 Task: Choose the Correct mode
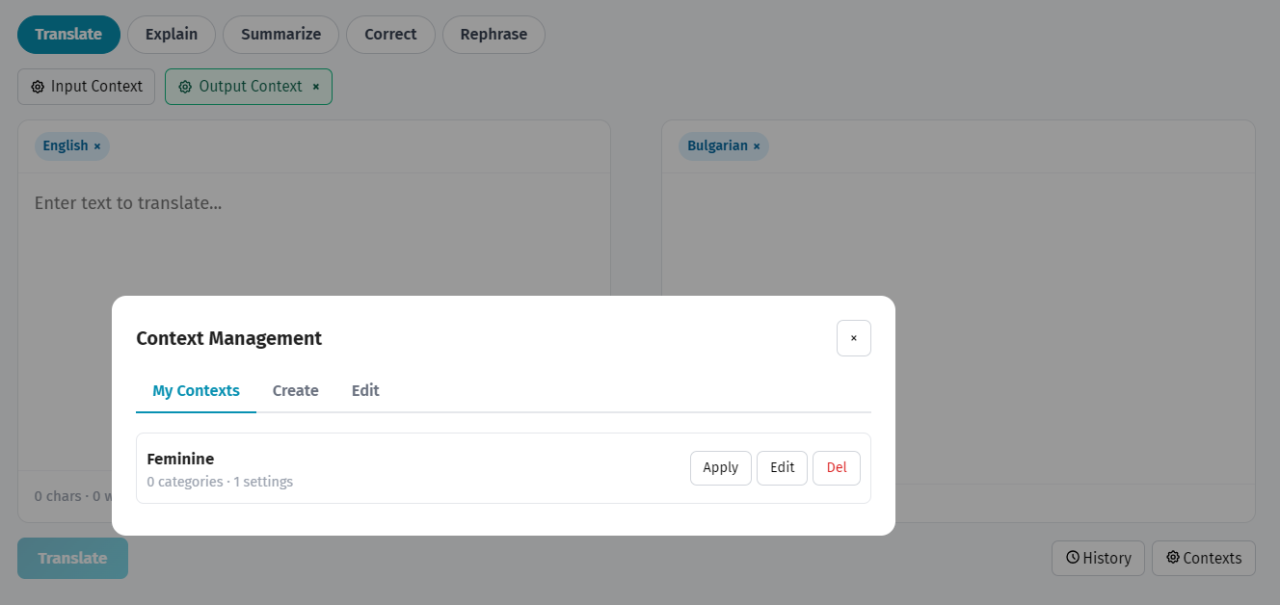tap(390, 34)
